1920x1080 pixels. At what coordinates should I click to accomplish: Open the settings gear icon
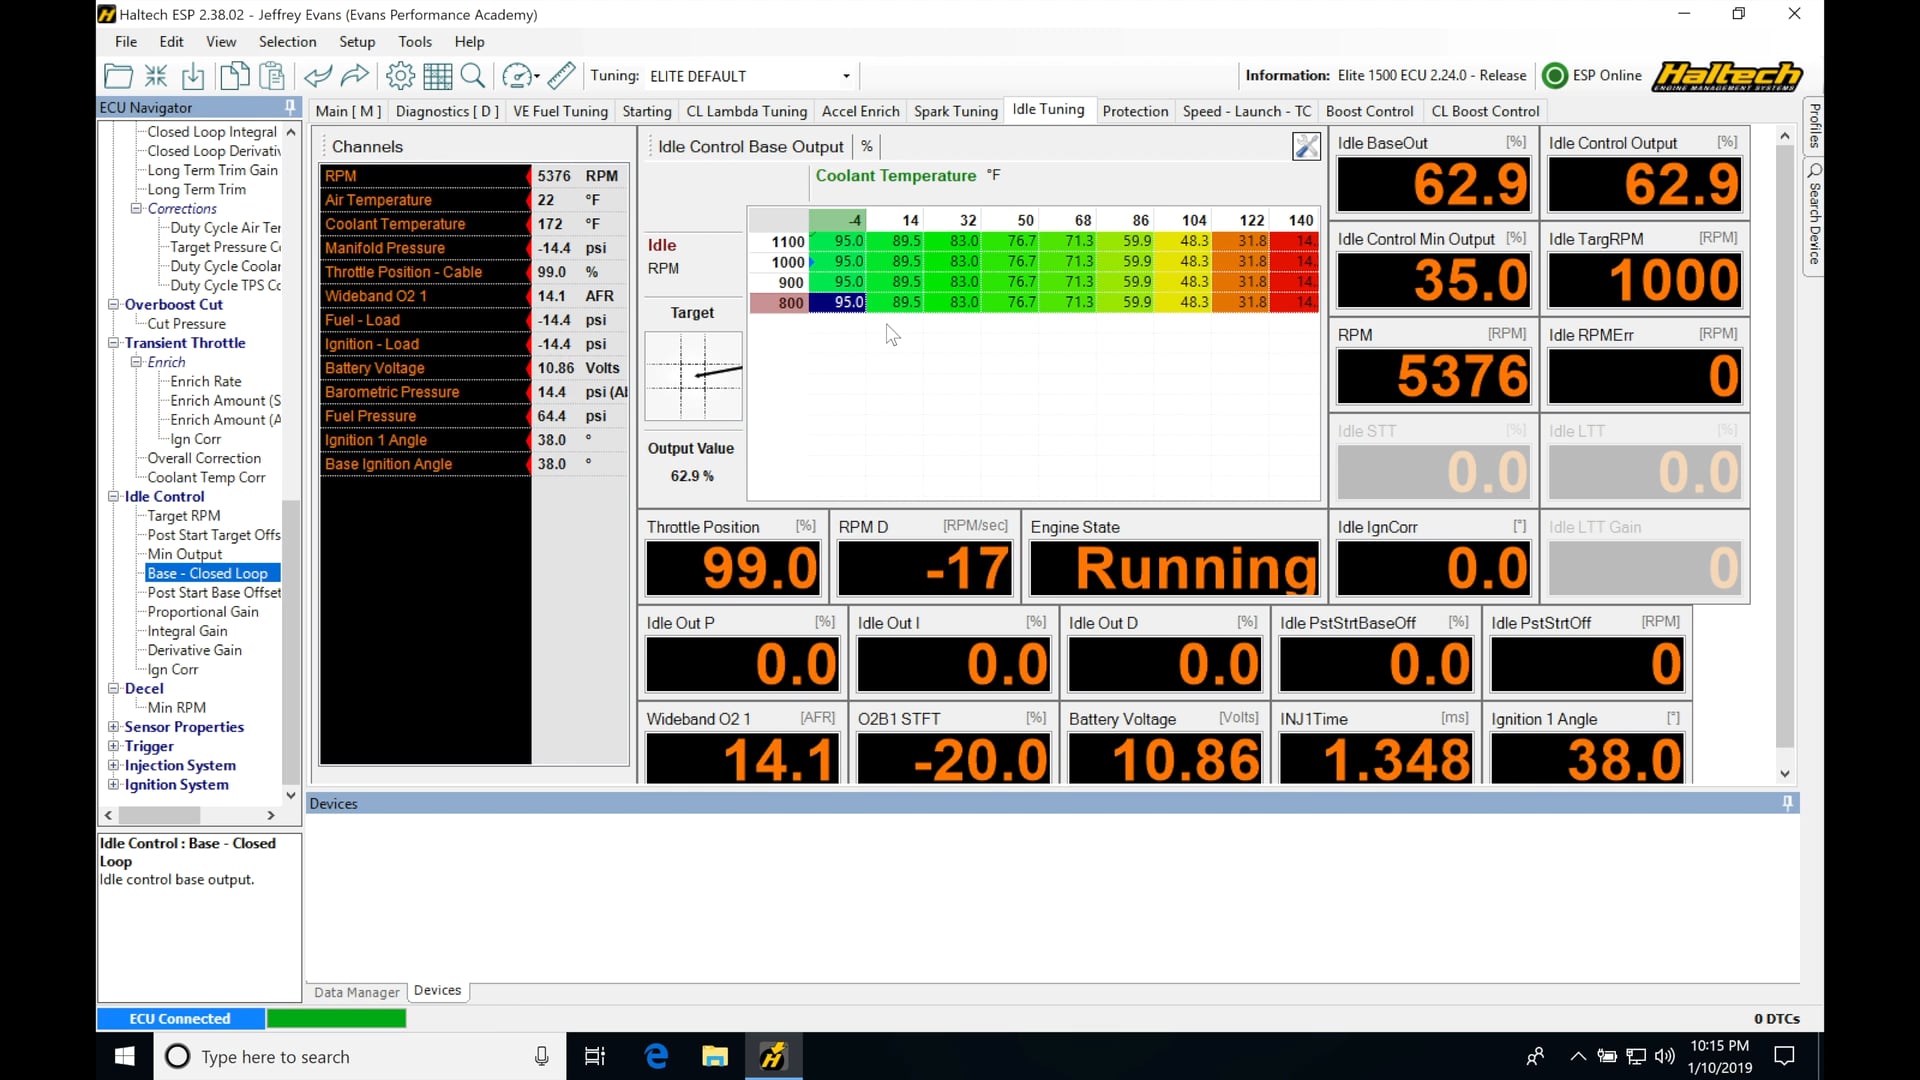400,76
